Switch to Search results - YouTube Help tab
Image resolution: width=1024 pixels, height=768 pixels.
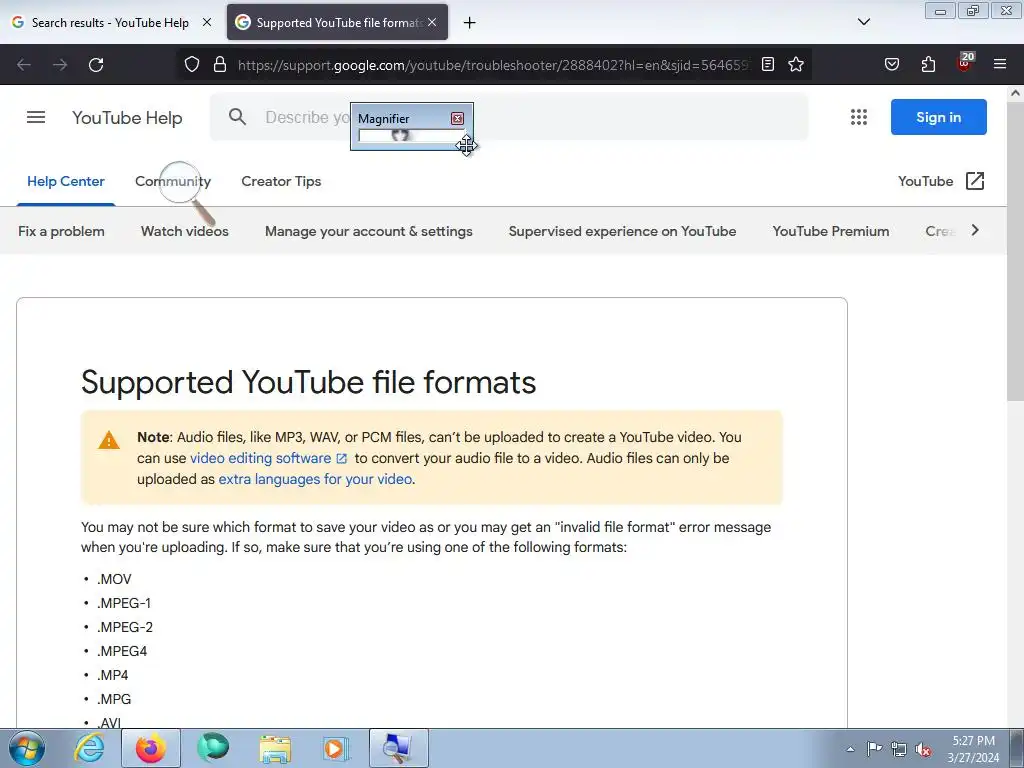click(112, 22)
